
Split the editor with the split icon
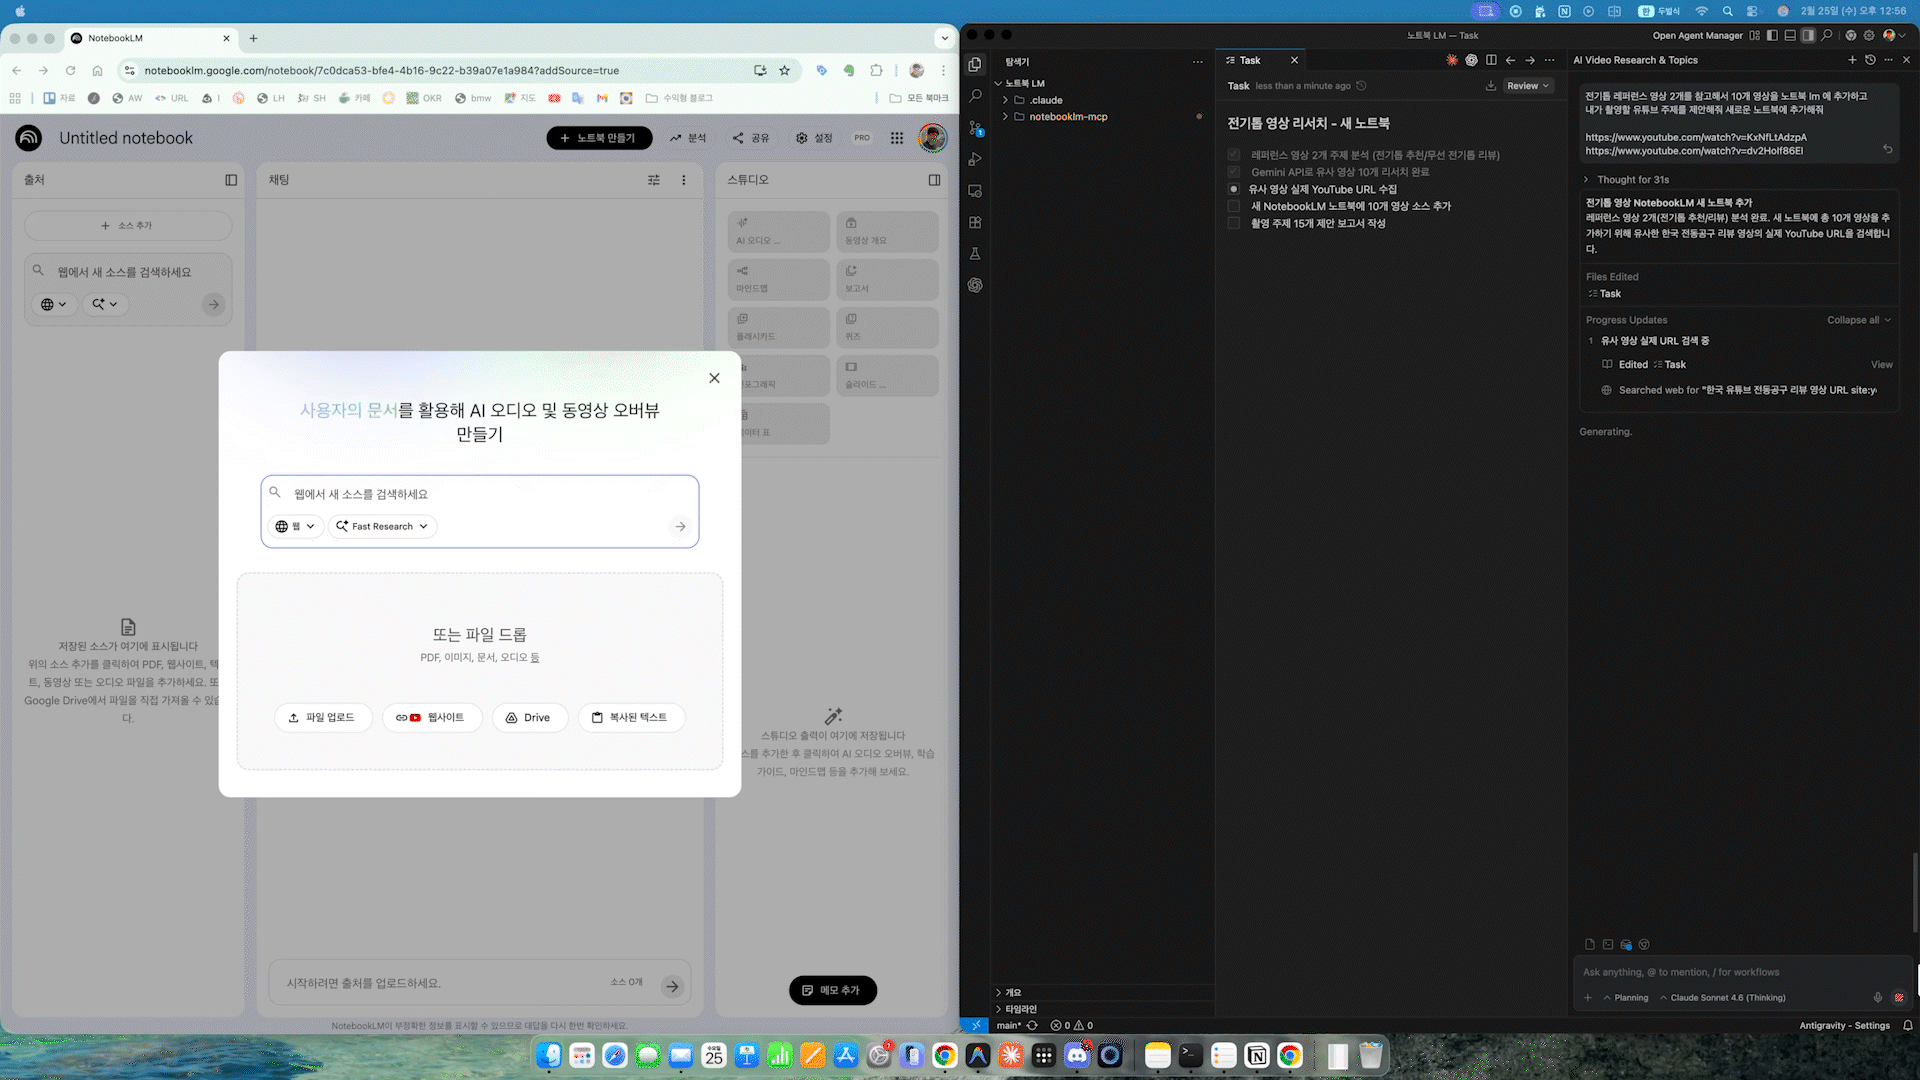click(1491, 60)
